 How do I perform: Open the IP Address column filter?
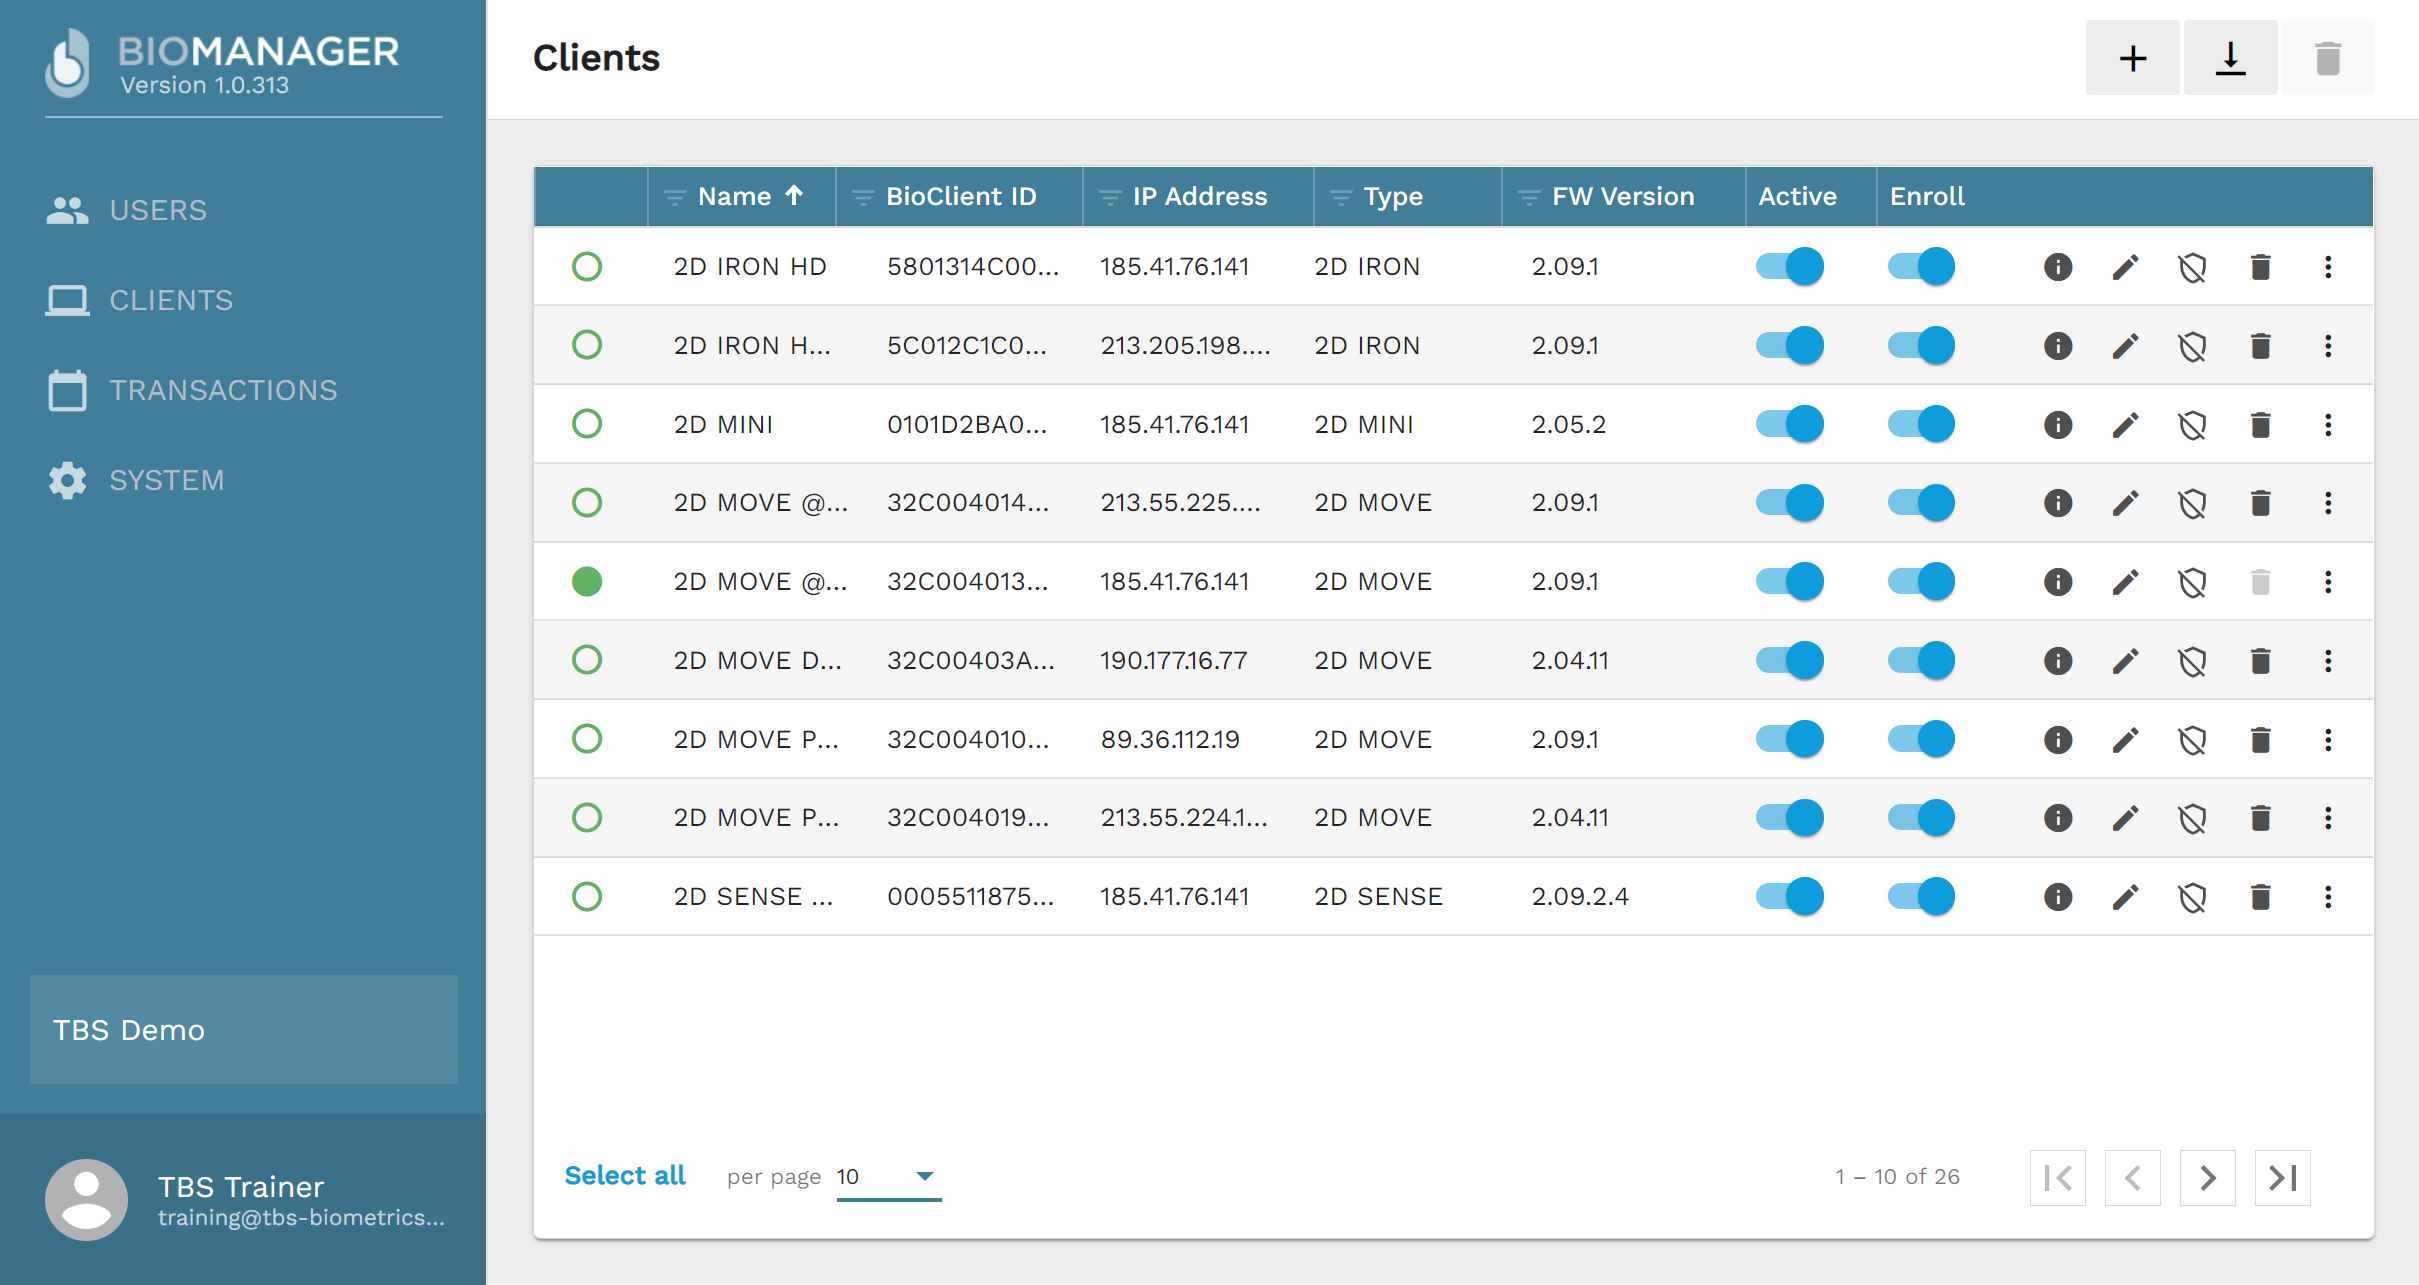pyautogui.click(x=1109, y=197)
